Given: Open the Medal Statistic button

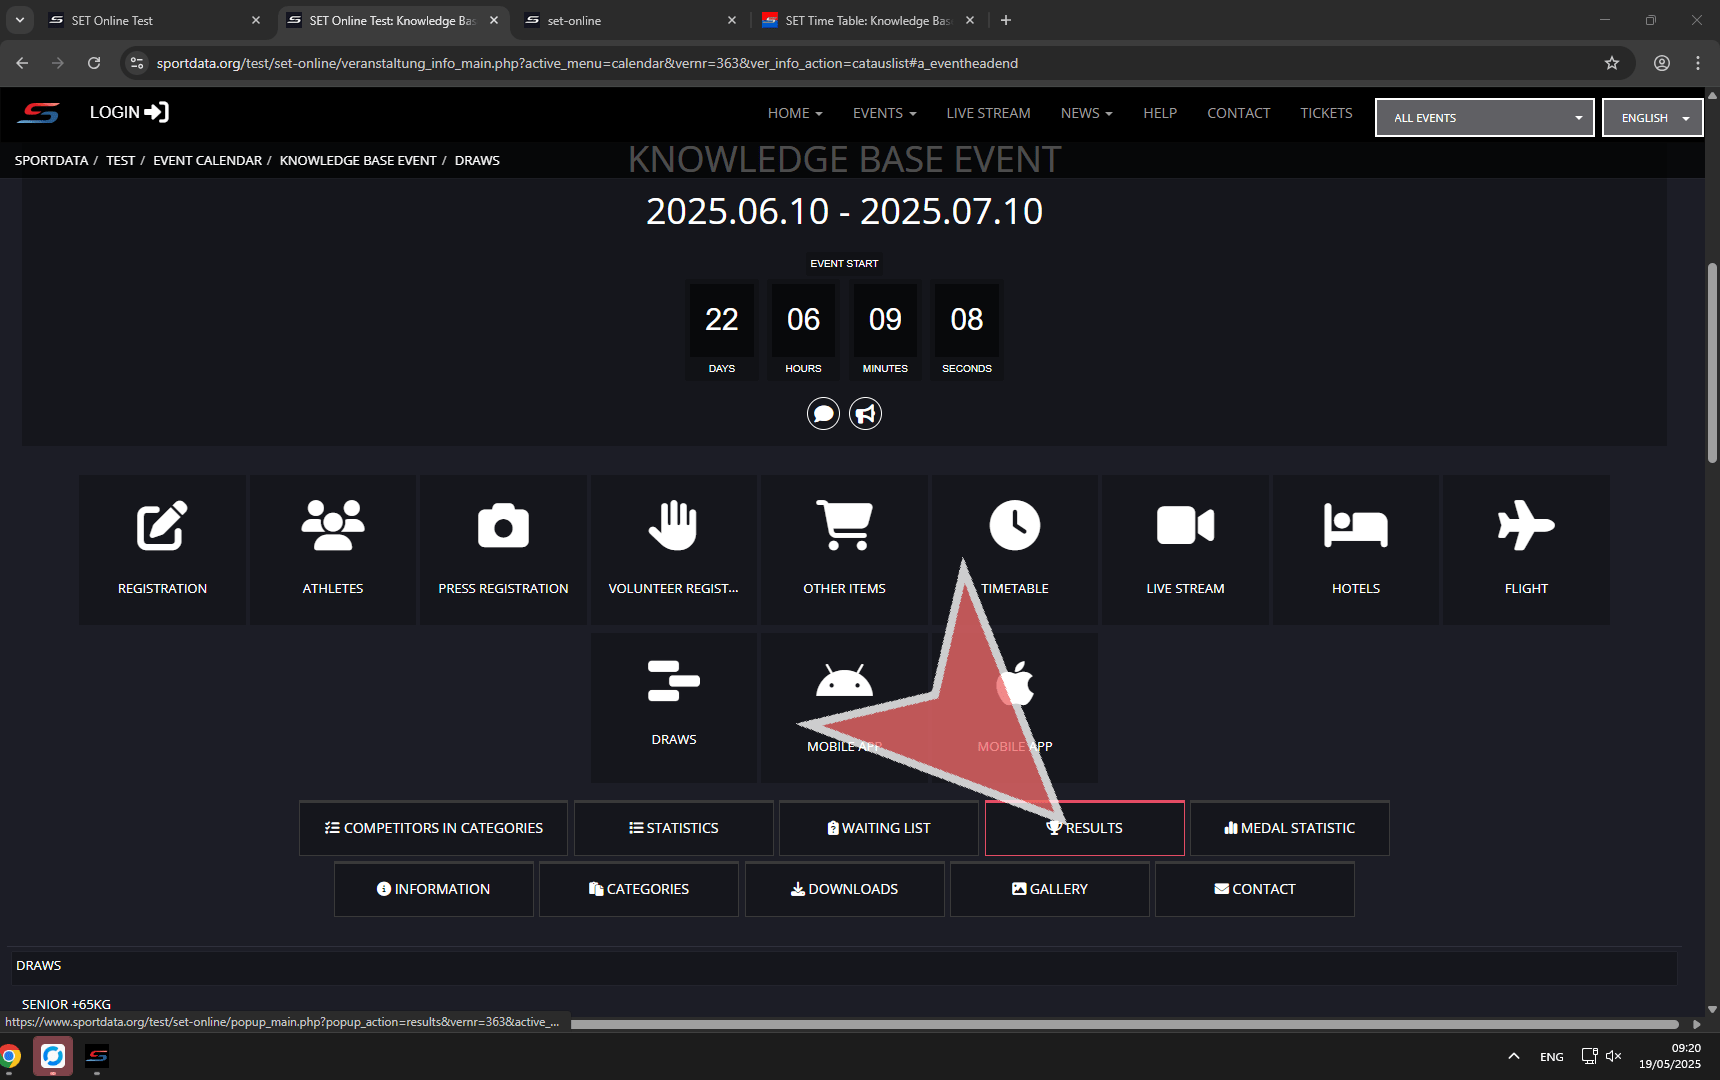Looking at the screenshot, I should tap(1289, 828).
